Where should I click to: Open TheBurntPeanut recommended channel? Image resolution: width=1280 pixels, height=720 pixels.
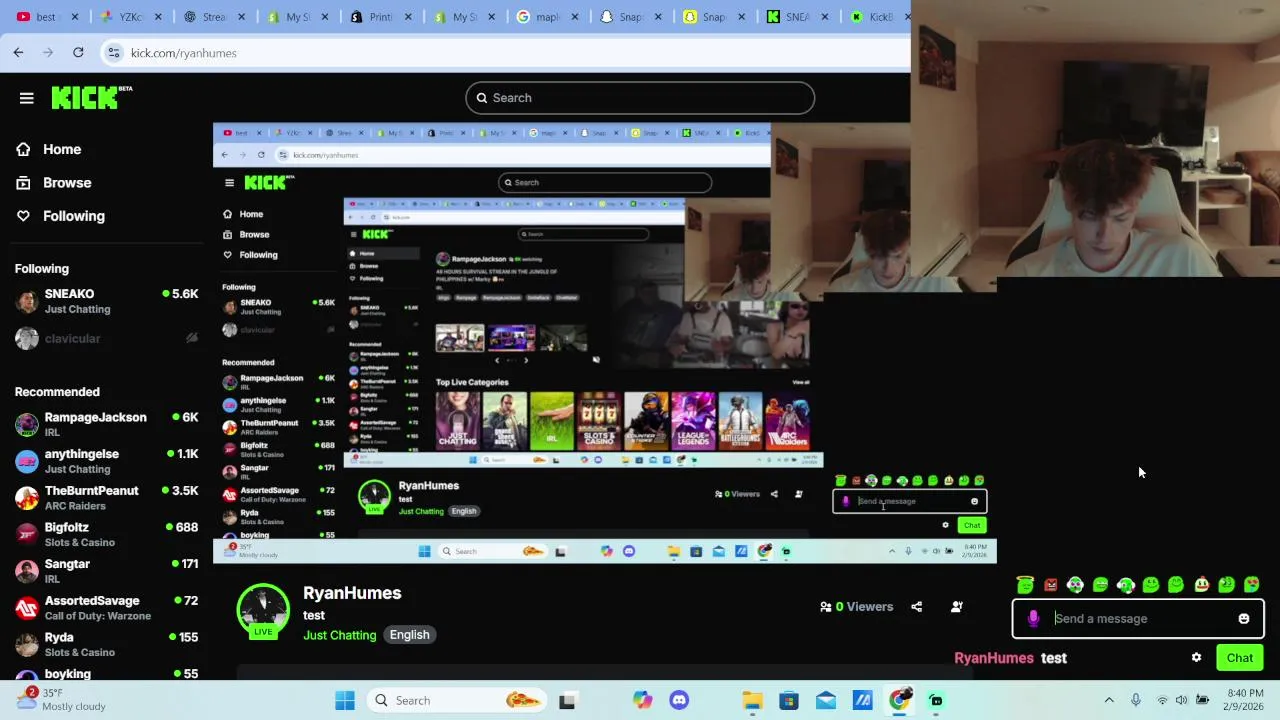[106, 498]
